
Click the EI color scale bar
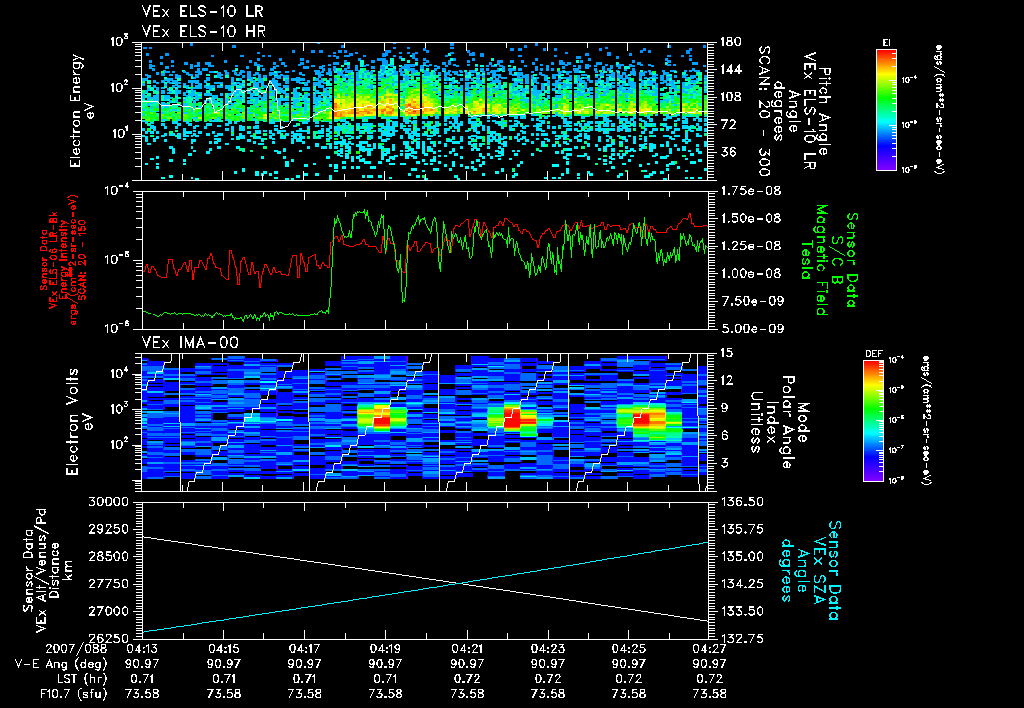tap(886, 109)
